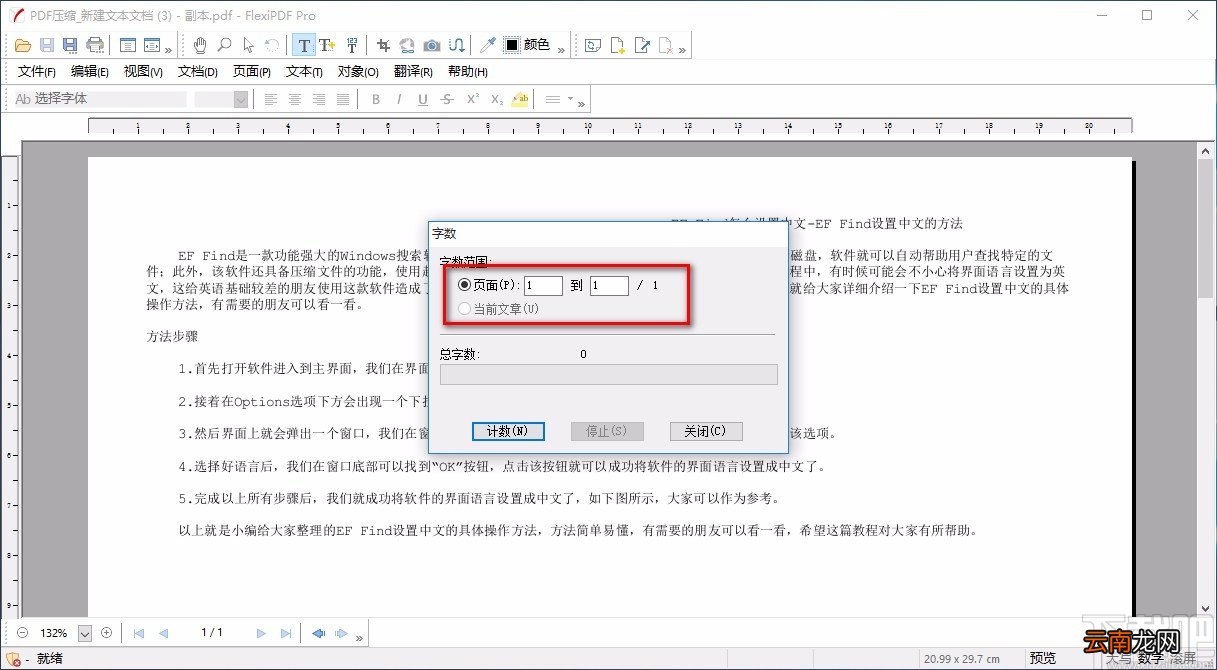Jump to the first page

(x=138, y=633)
